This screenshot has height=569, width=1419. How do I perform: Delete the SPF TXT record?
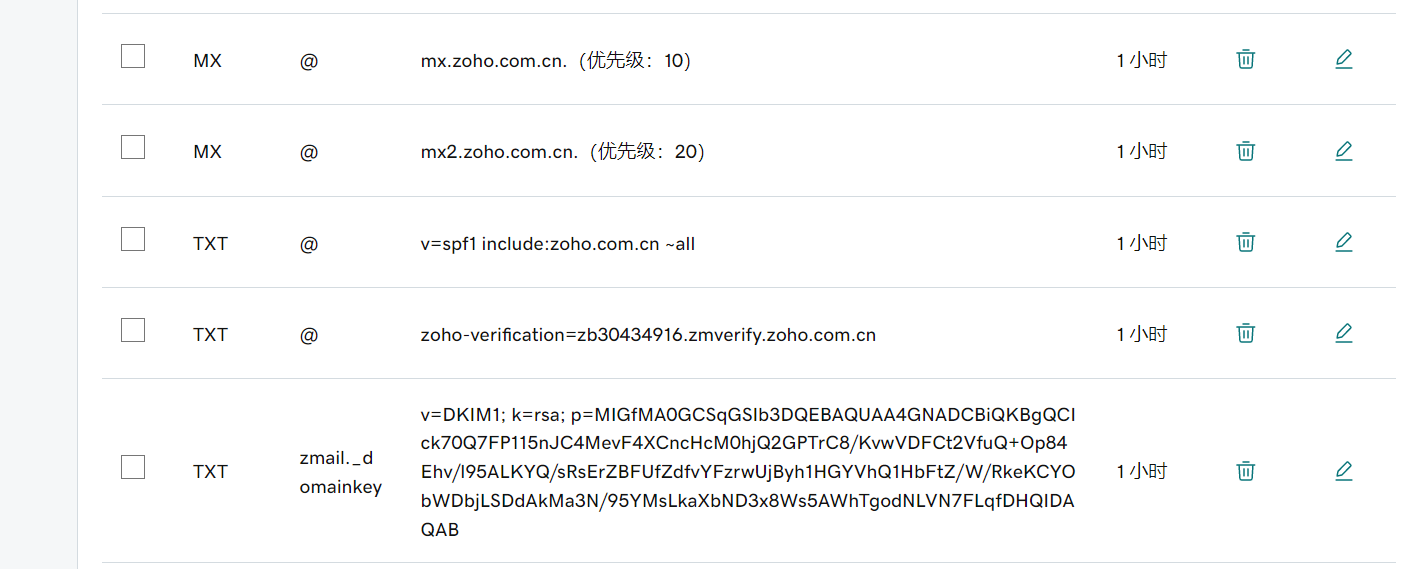[1245, 242]
